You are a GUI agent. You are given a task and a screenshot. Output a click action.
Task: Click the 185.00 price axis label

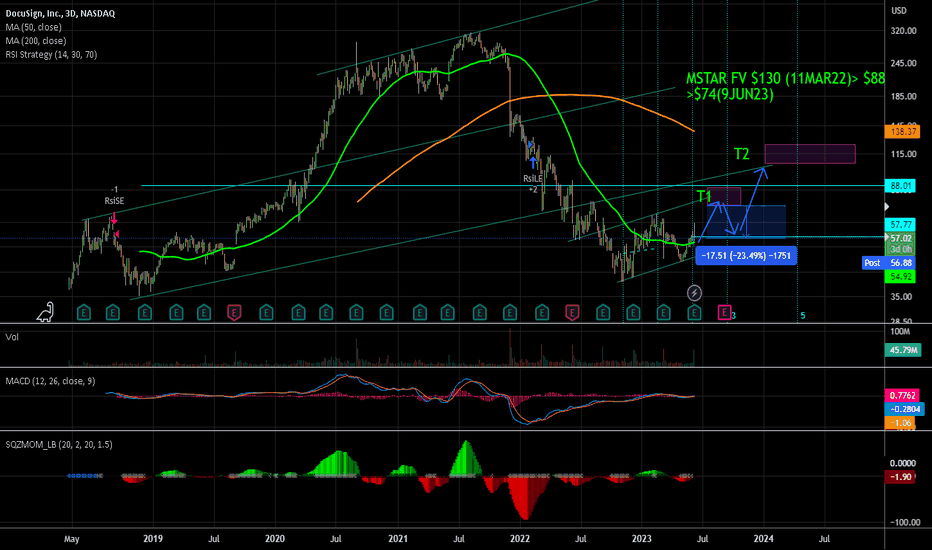[x=903, y=96]
